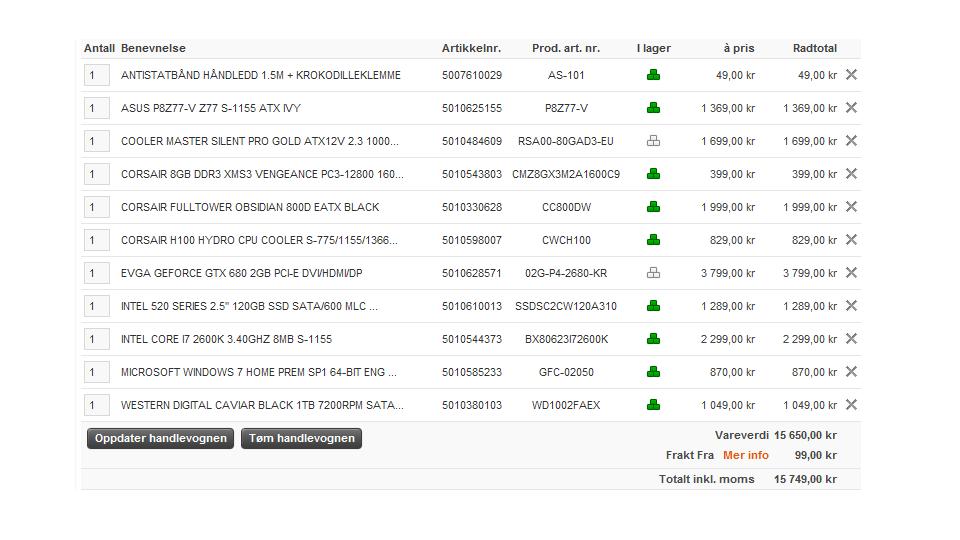Click the Benevnelse column header
The width and height of the screenshot is (960, 540).
[153, 48]
